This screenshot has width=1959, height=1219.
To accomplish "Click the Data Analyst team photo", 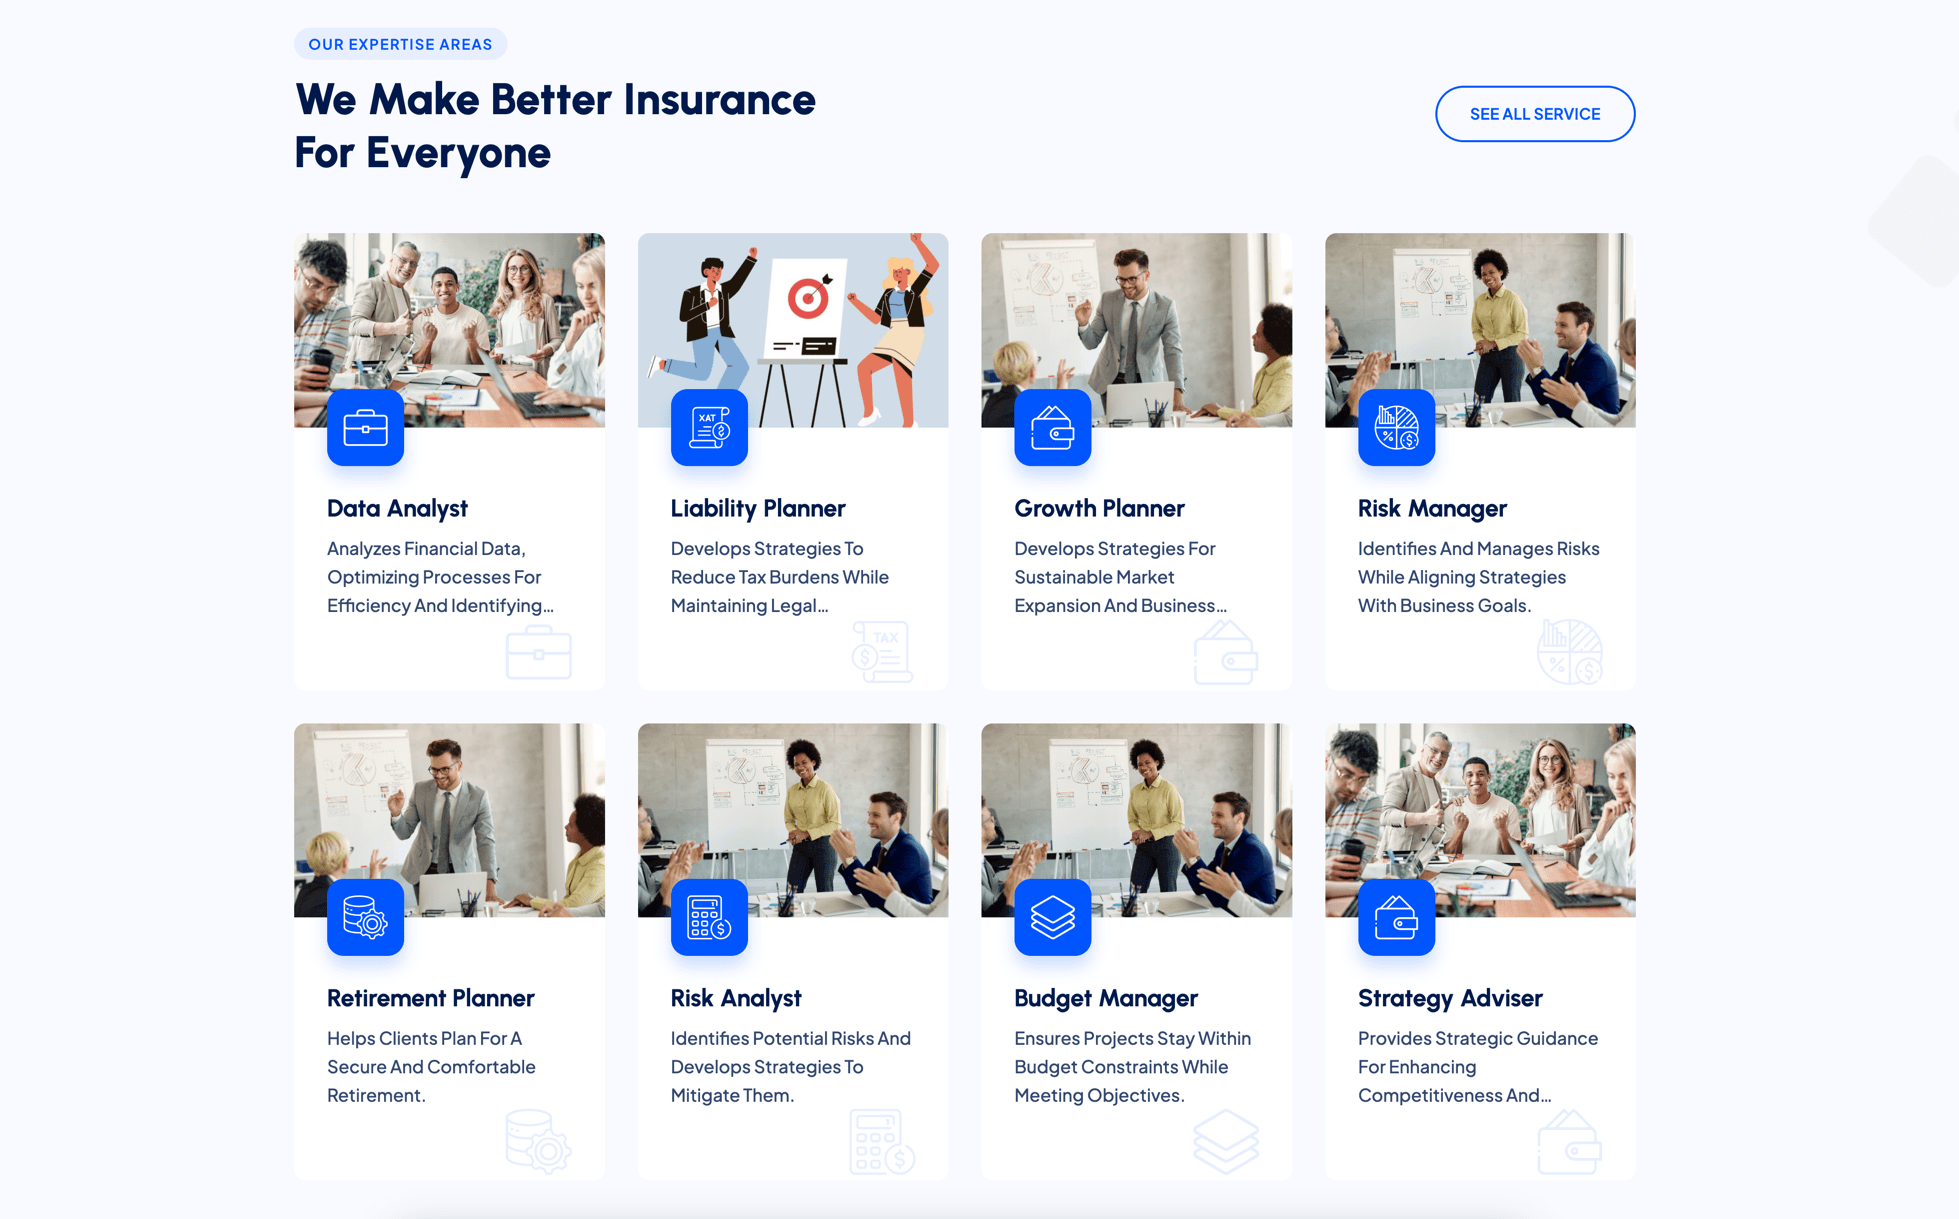I will click(x=449, y=330).
